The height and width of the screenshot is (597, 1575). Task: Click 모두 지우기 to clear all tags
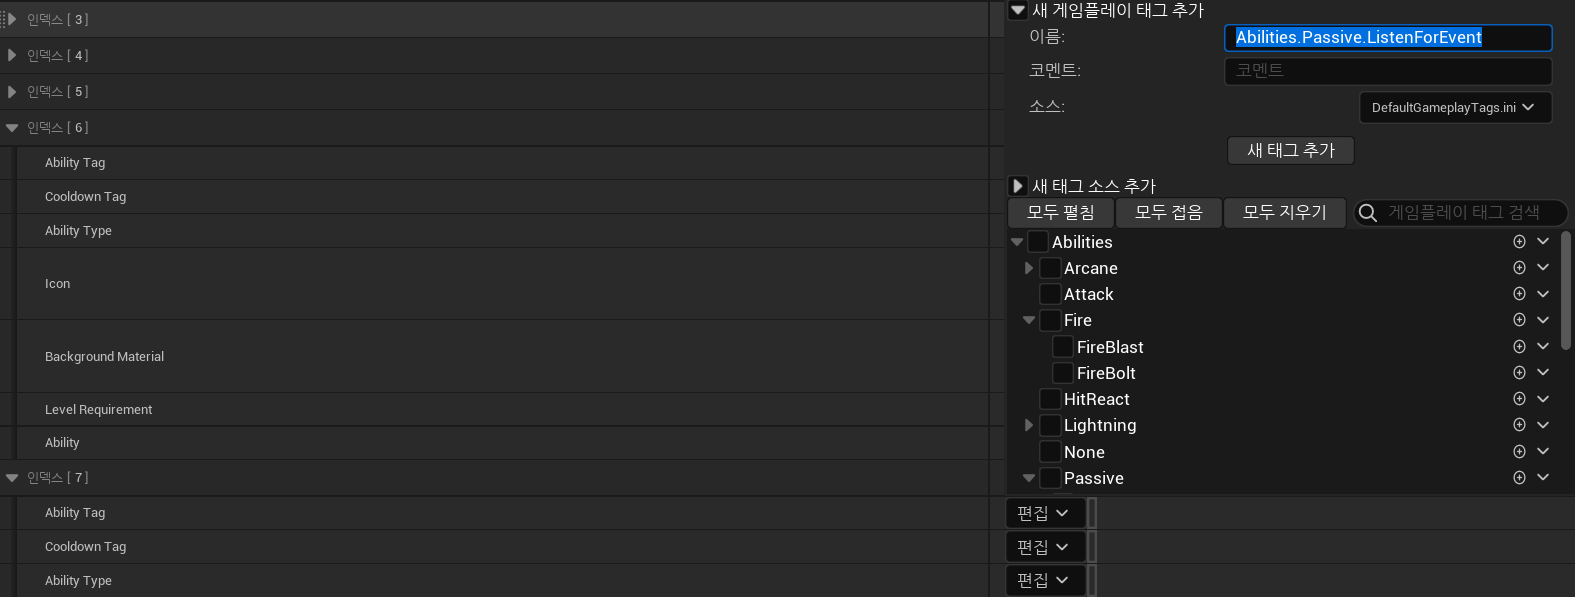coord(1285,213)
